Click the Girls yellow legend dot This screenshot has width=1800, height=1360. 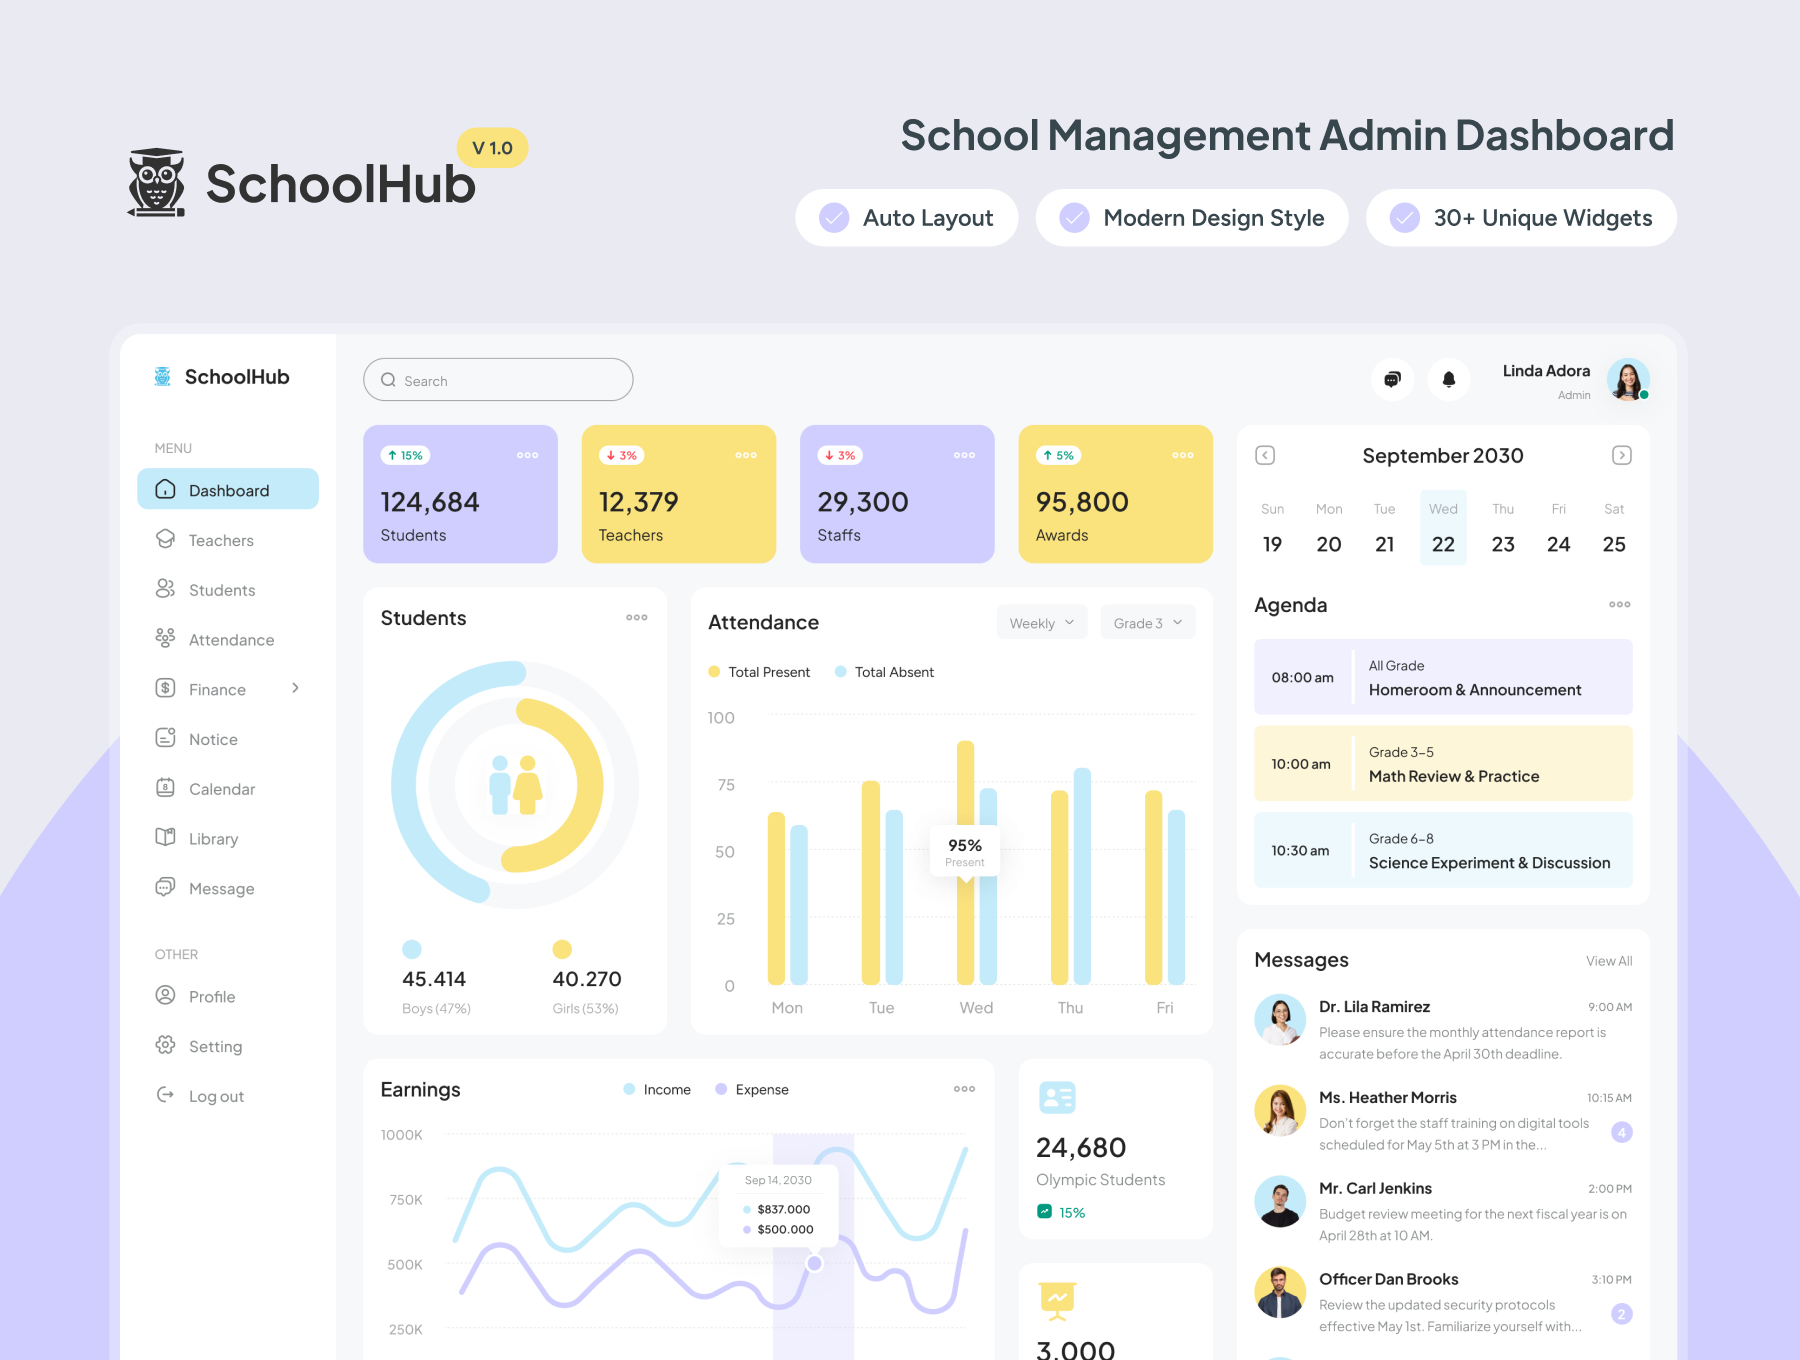(562, 949)
